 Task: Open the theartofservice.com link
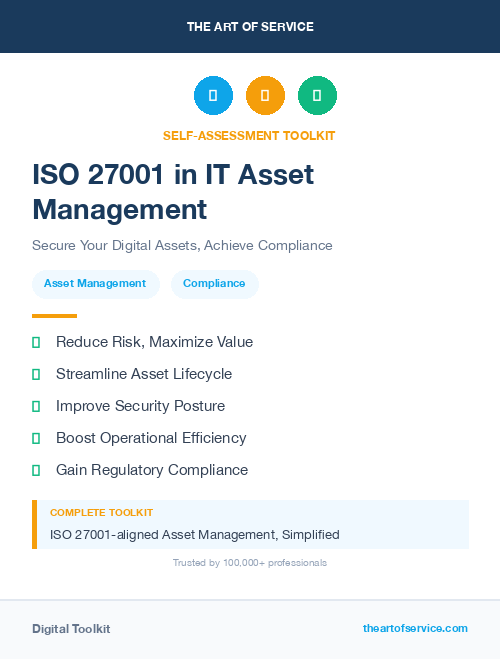click(x=415, y=628)
